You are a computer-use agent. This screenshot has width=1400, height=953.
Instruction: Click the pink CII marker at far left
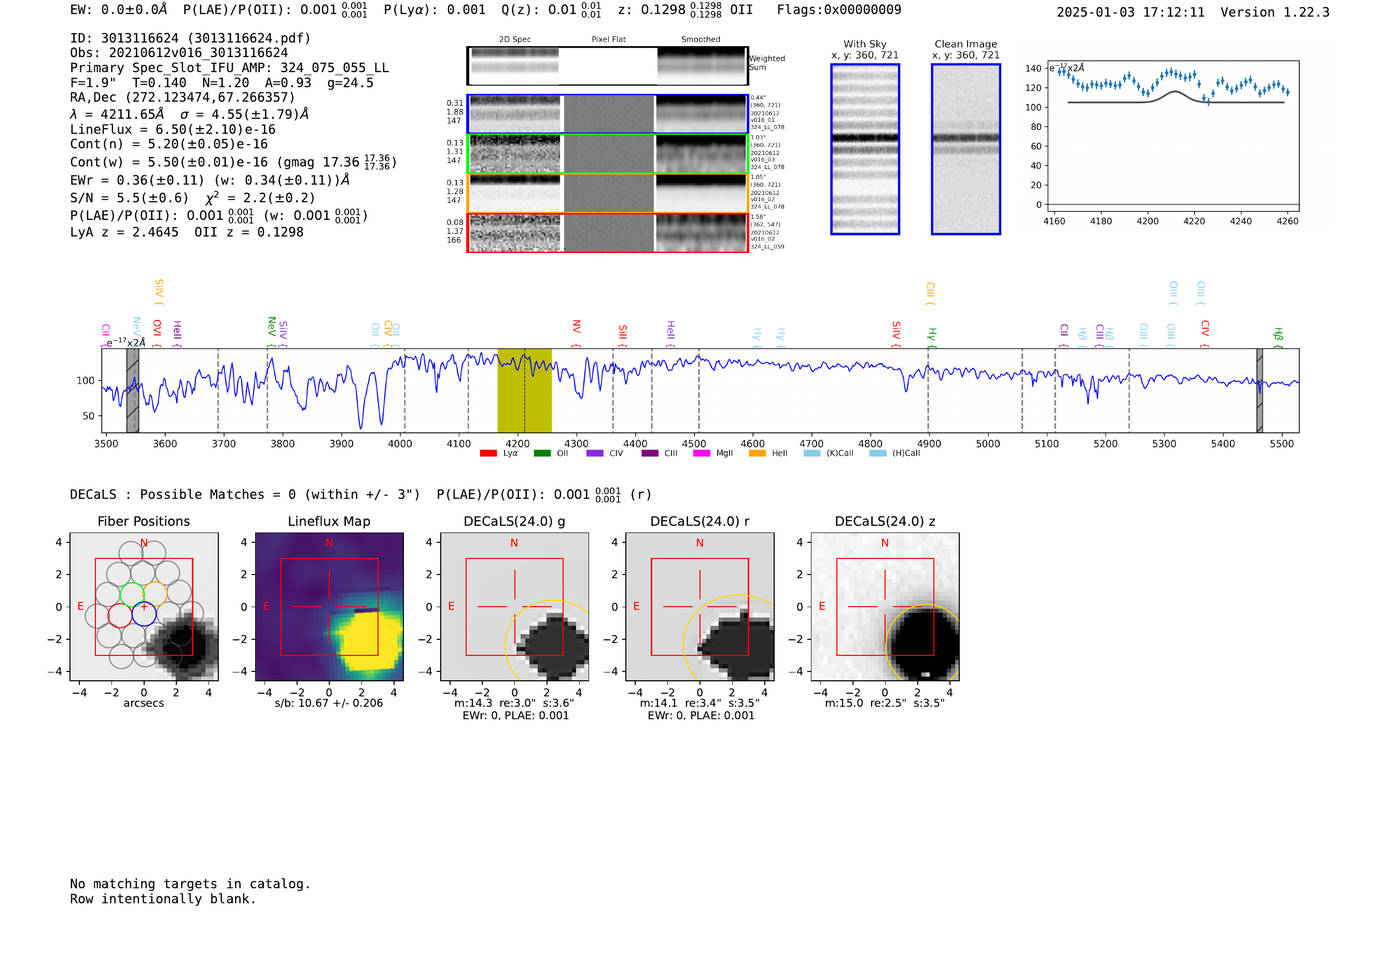tap(105, 333)
